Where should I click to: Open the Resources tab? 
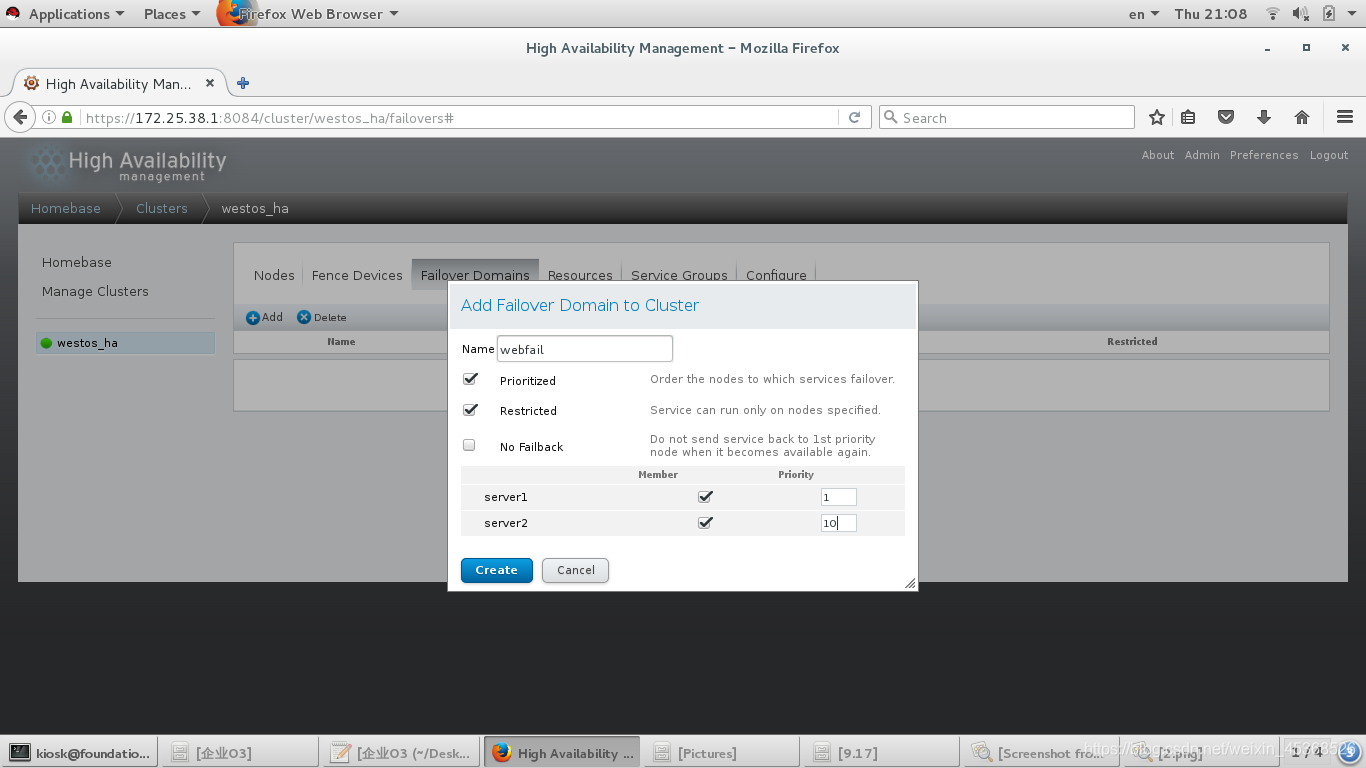click(580, 275)
